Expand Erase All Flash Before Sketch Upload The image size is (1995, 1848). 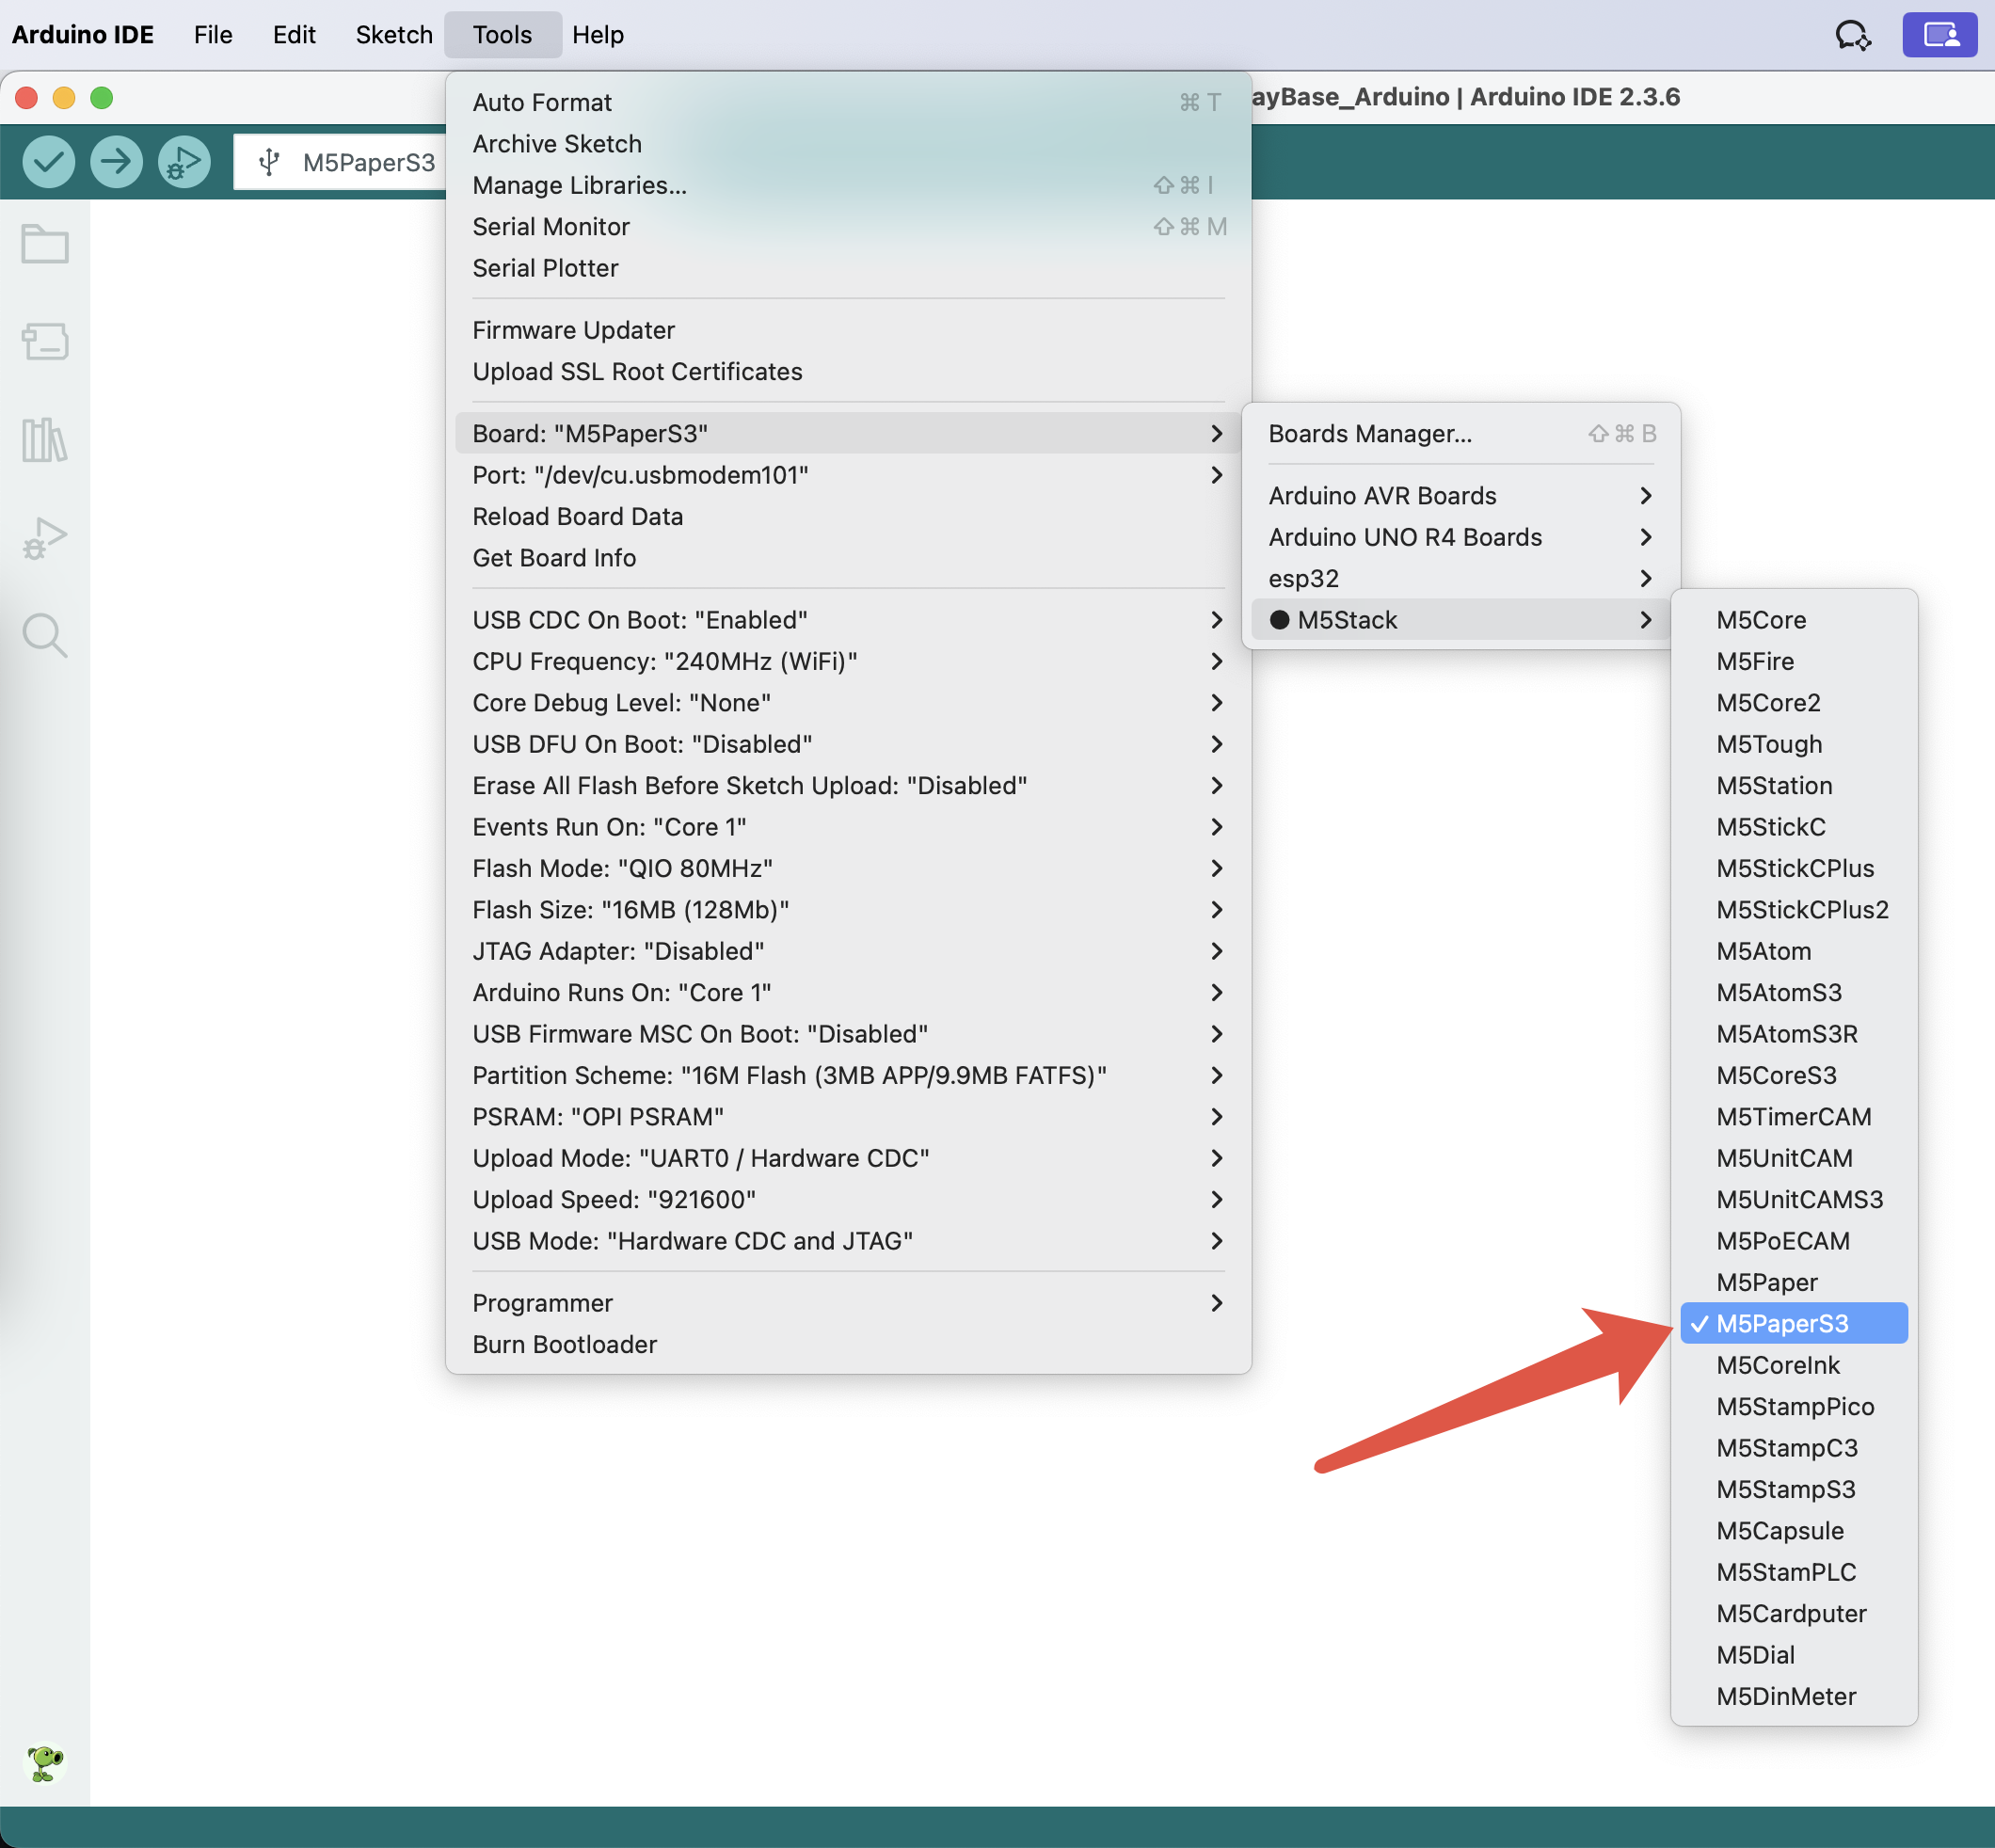click(848, 786)
